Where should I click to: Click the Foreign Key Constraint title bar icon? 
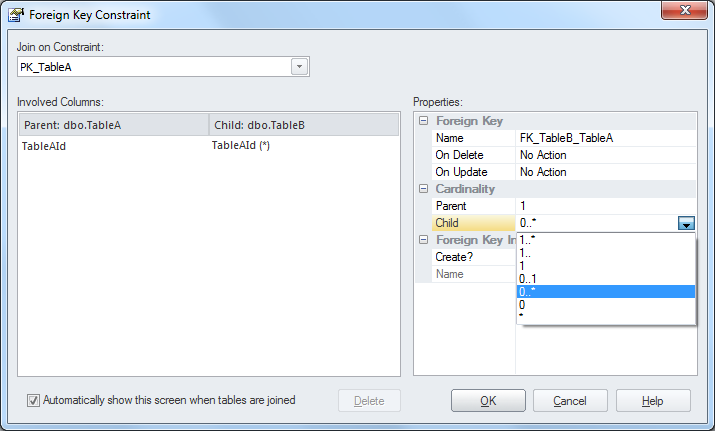pos(16,15)
